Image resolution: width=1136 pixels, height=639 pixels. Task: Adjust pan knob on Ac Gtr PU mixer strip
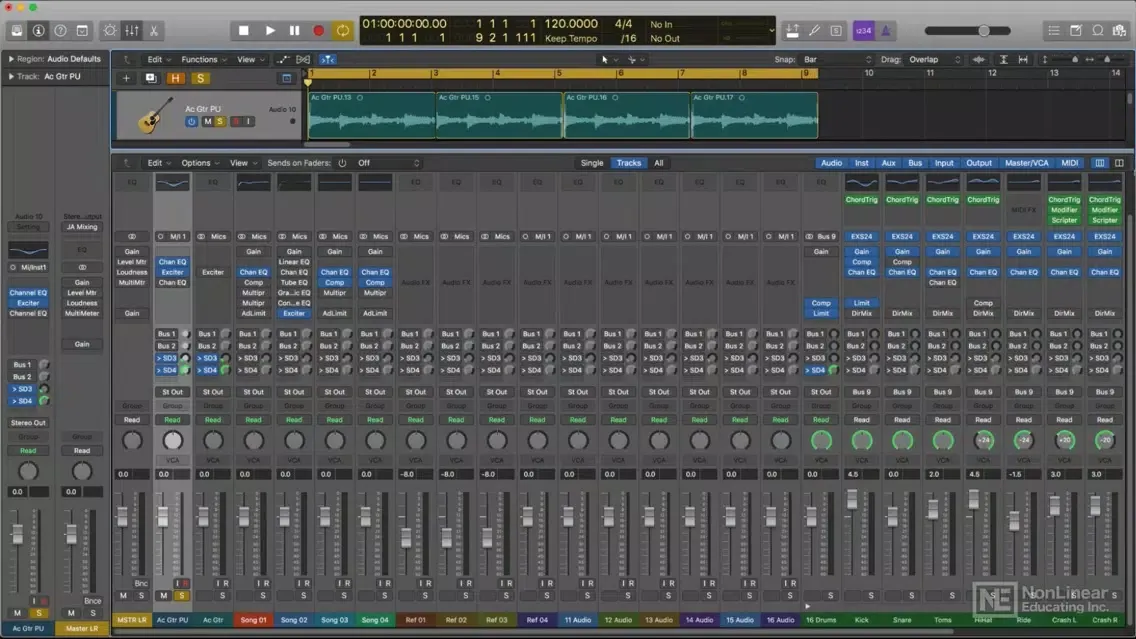tap(172, 440)
